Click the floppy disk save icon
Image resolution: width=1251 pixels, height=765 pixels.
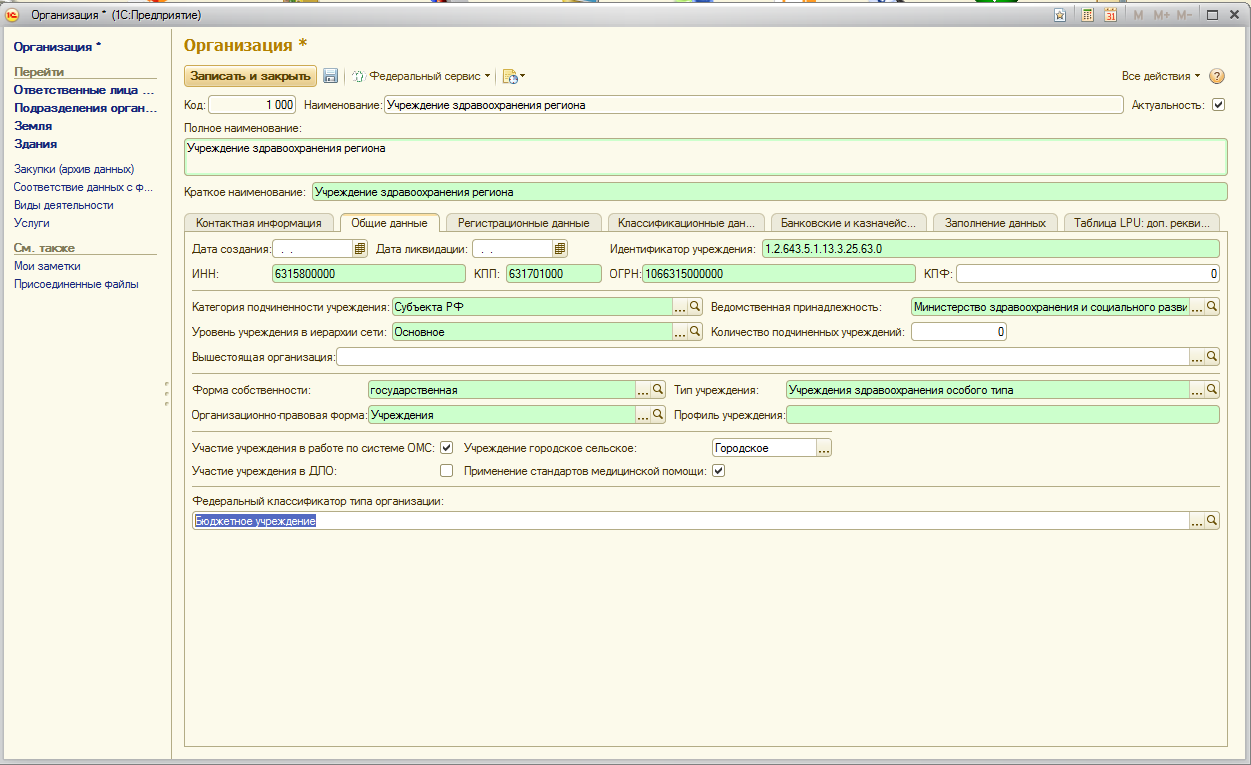tap(330, 76)
